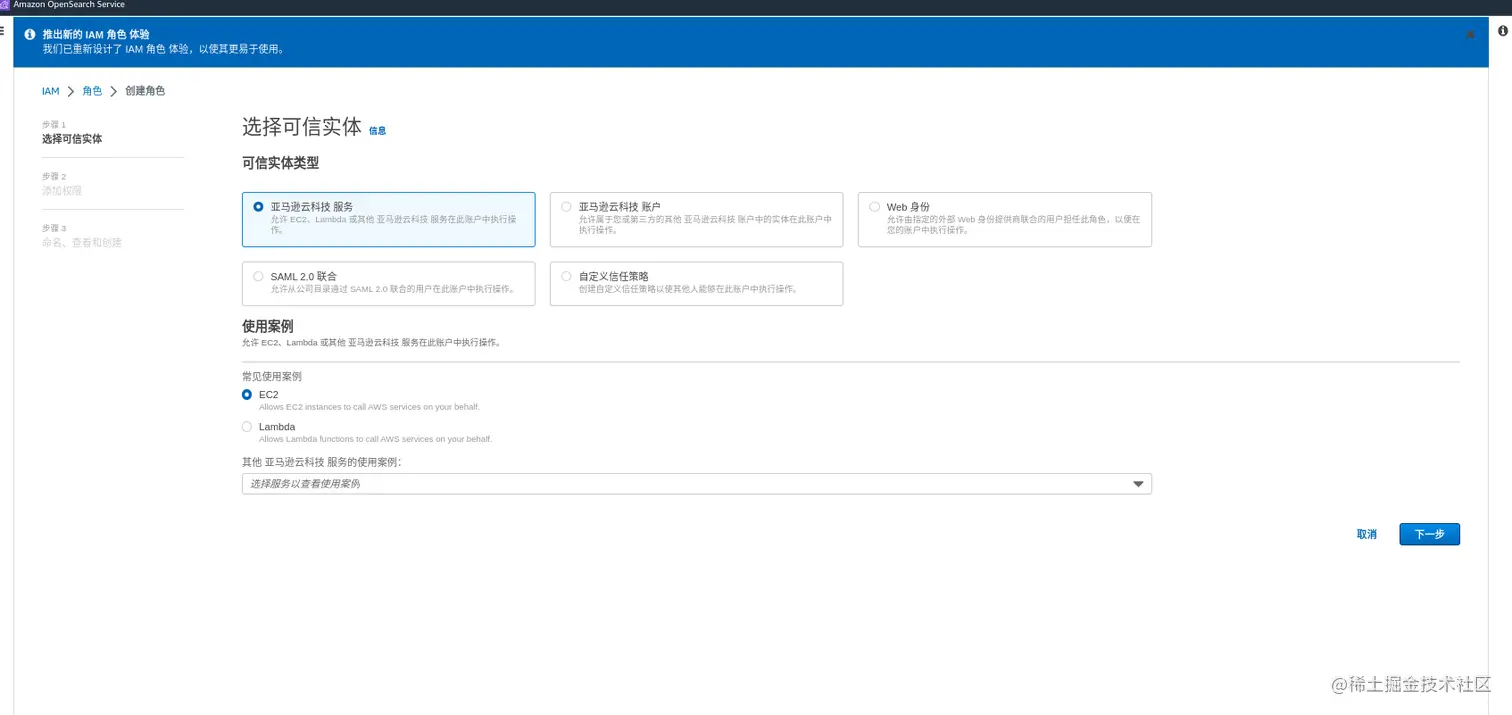Click the info icon in the blue banner
This screenshot has width=1512, height=715.
(30, 34)
